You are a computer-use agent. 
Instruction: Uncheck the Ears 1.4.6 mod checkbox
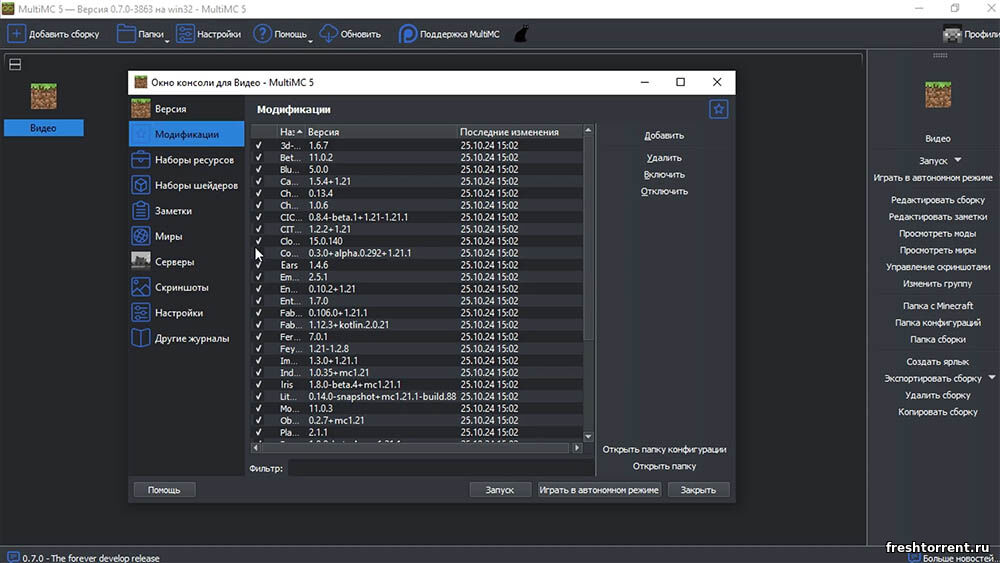[259, 265]
